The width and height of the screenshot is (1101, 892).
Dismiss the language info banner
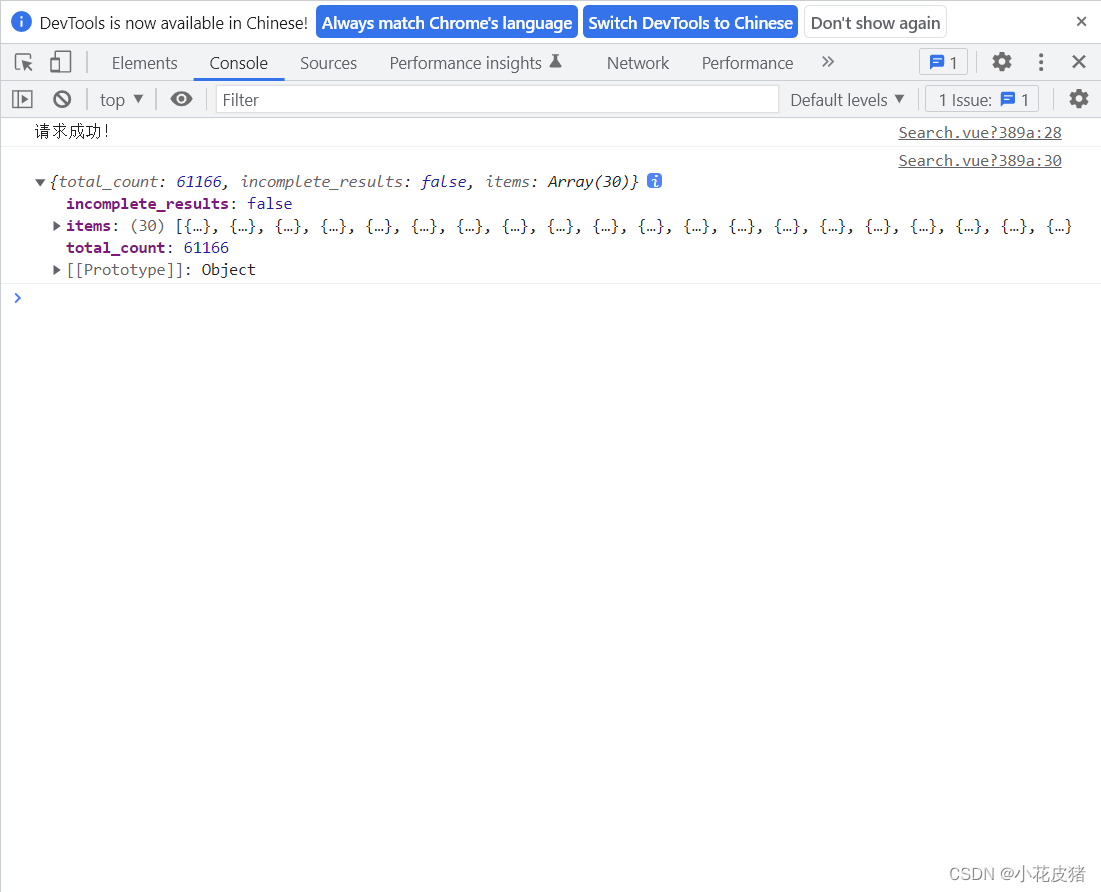[x=1081, y=22]
